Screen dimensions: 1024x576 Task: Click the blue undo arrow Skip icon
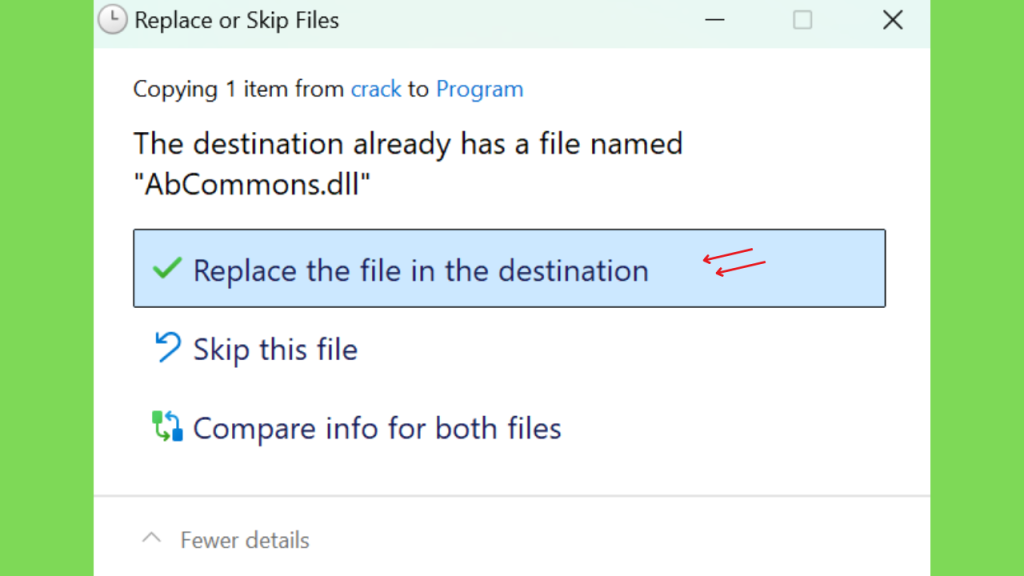[x=167, y=347]
